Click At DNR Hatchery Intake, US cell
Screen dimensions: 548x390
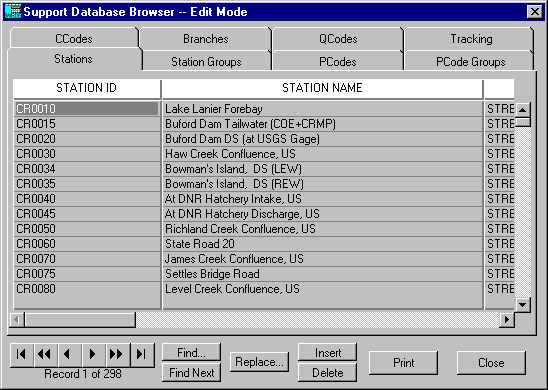click(x=323, y=199)
